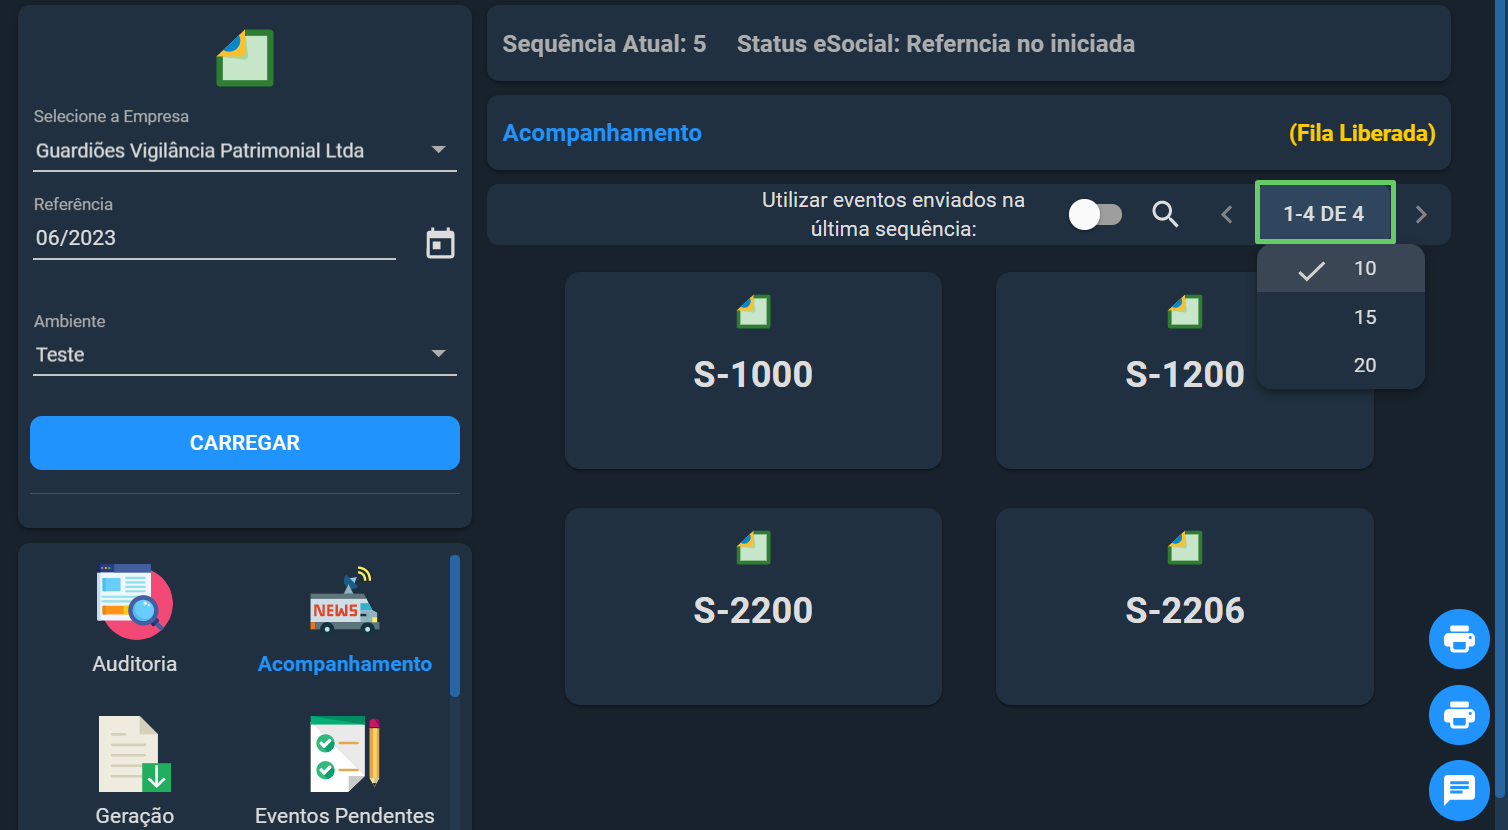
Task: Open the 1-4 DE 4 page size selector
Action: [1325, 213]
